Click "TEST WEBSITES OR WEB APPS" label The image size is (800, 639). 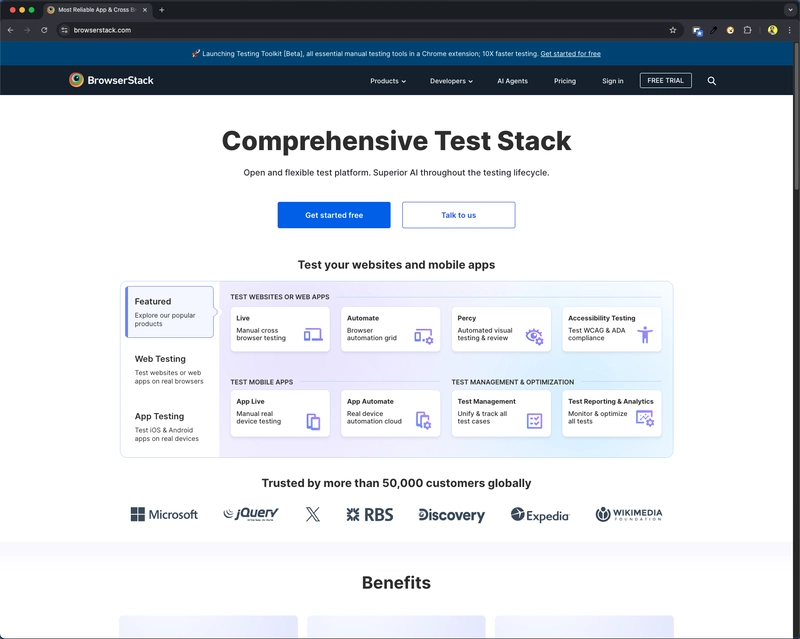point(280,297)
